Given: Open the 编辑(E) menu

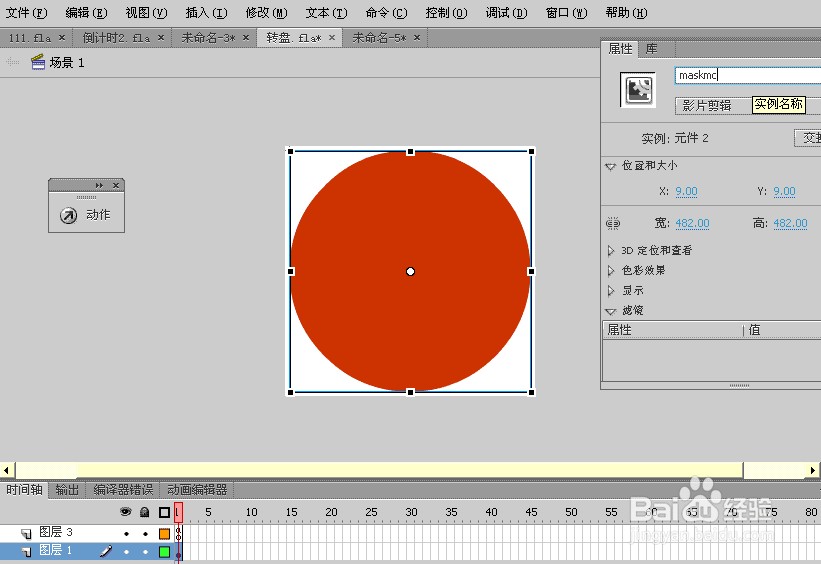Looking at the screenshot, I should (86, 13).
